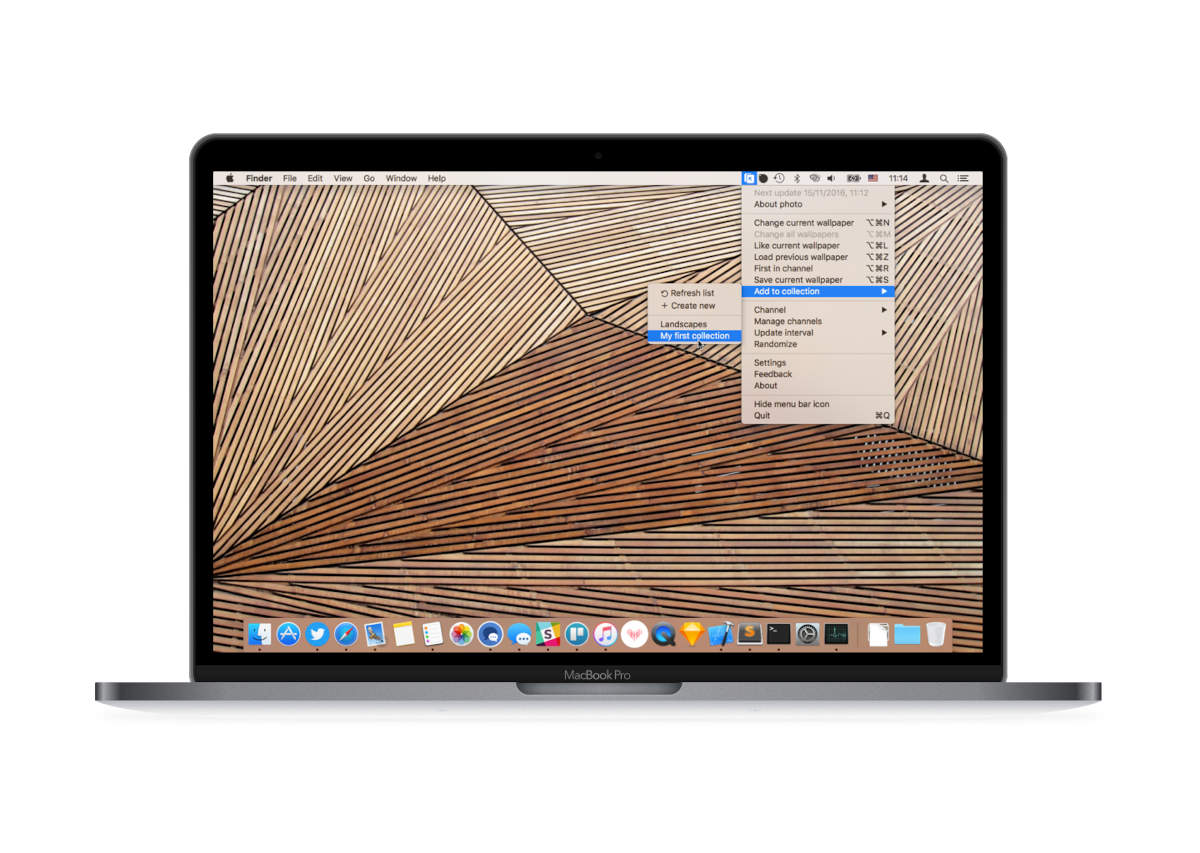Open Activity Monitor in Dock
The width and height of the screenshot is (1200, 853).
[836, 634]
